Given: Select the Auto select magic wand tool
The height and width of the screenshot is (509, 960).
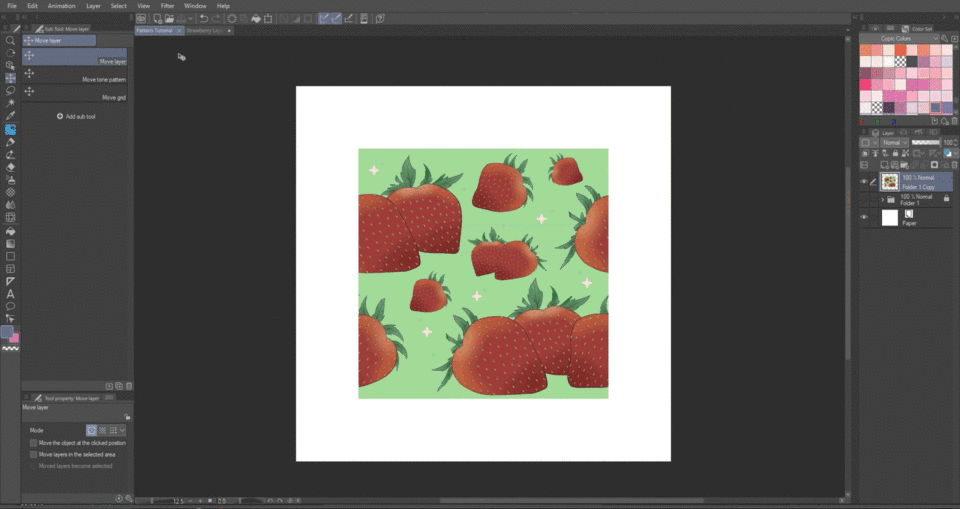Looking at the screenshot, I should [10, 103].
